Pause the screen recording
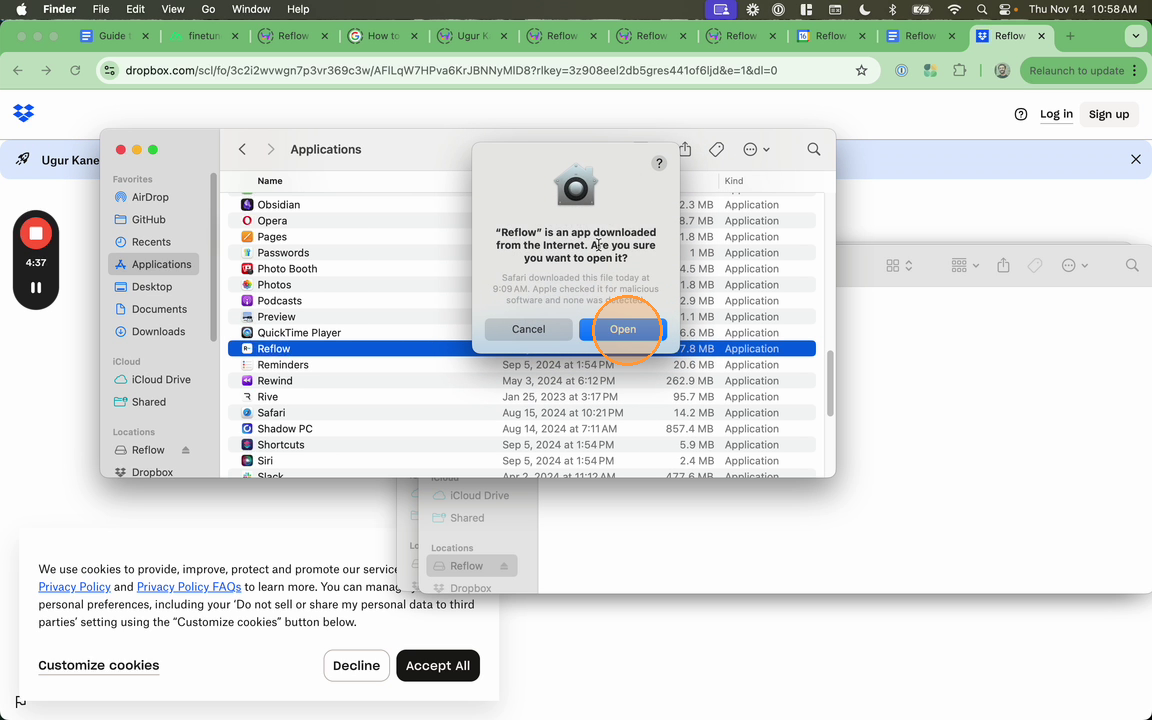1152x720 pixels. coord(35,288)
